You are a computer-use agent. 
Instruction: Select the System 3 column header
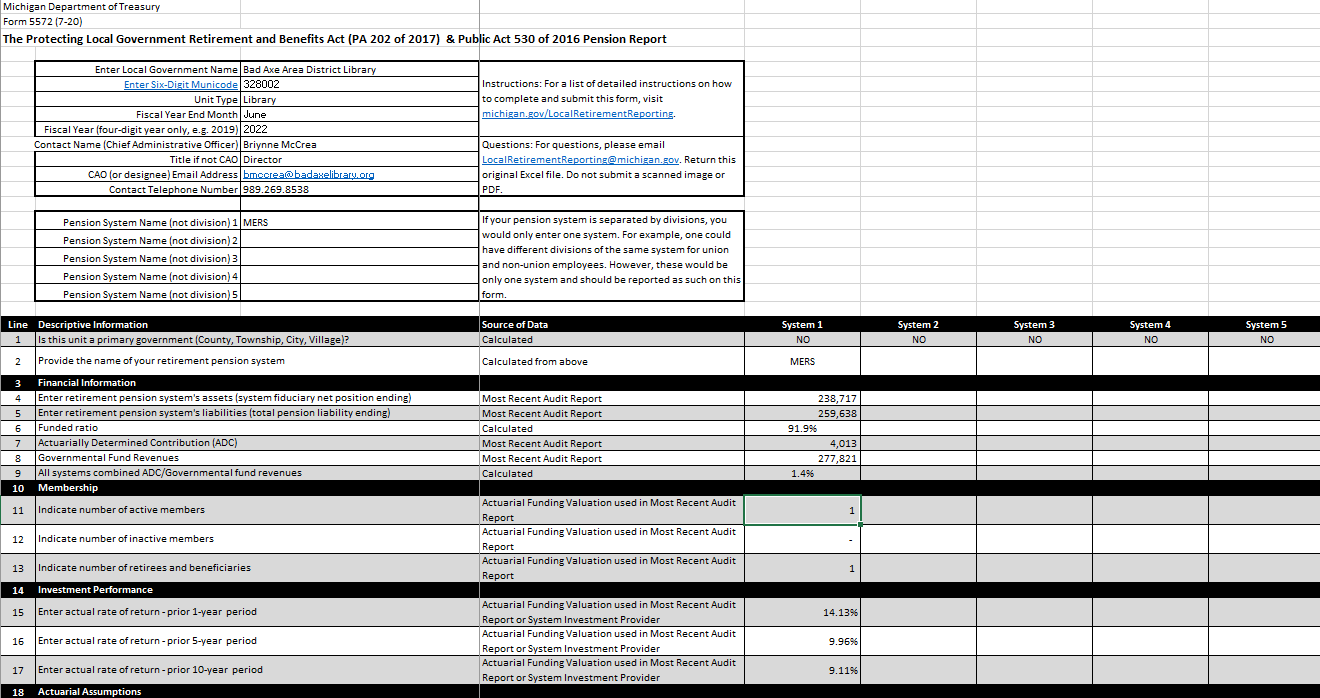[x=1034, y=324]
